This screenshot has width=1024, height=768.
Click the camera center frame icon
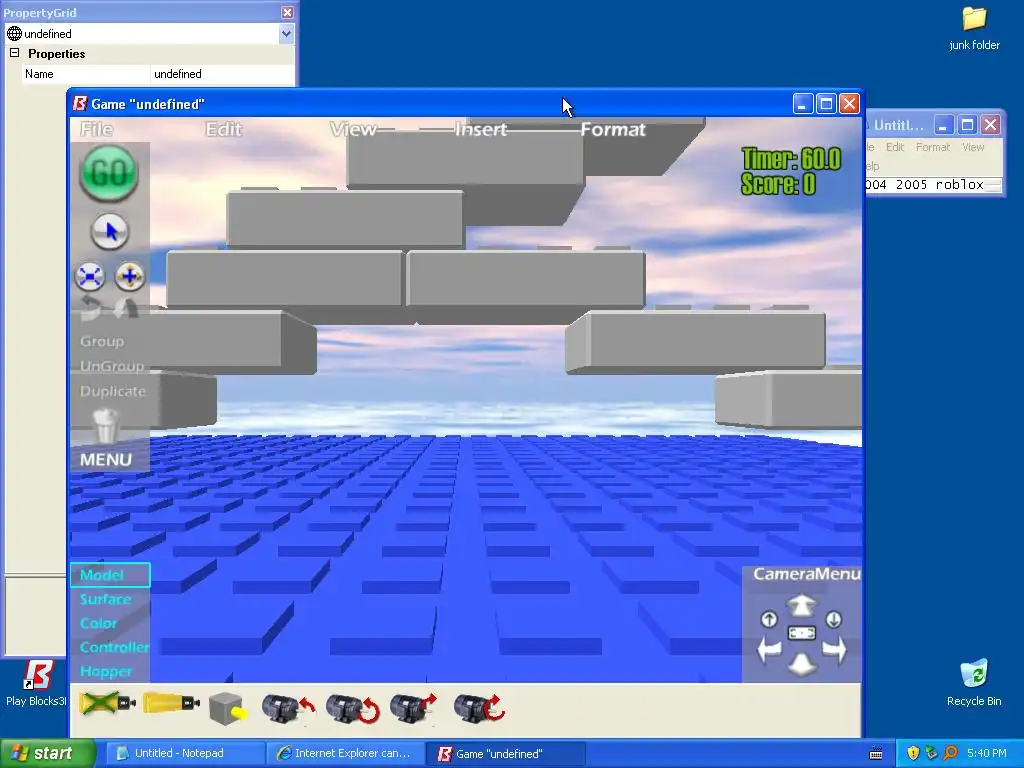click(801, 633)
